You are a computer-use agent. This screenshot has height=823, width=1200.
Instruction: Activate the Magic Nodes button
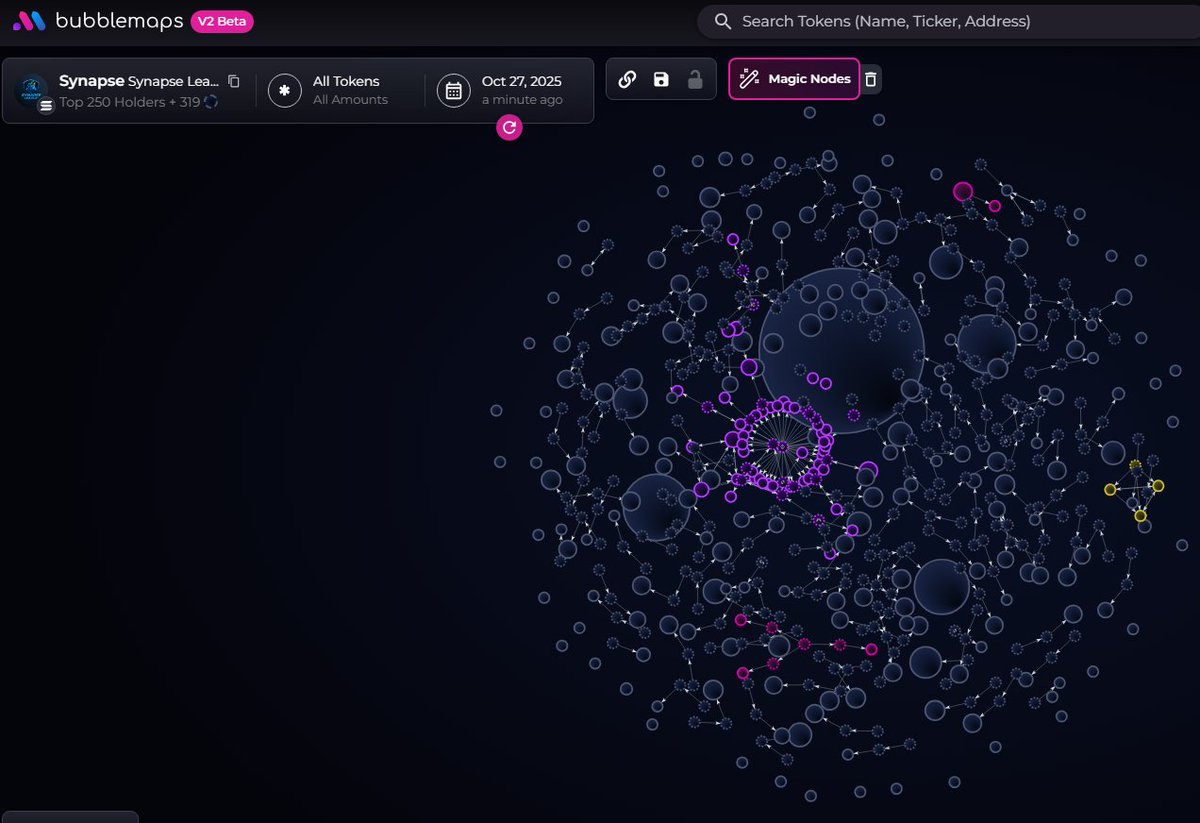pos(794,79)
